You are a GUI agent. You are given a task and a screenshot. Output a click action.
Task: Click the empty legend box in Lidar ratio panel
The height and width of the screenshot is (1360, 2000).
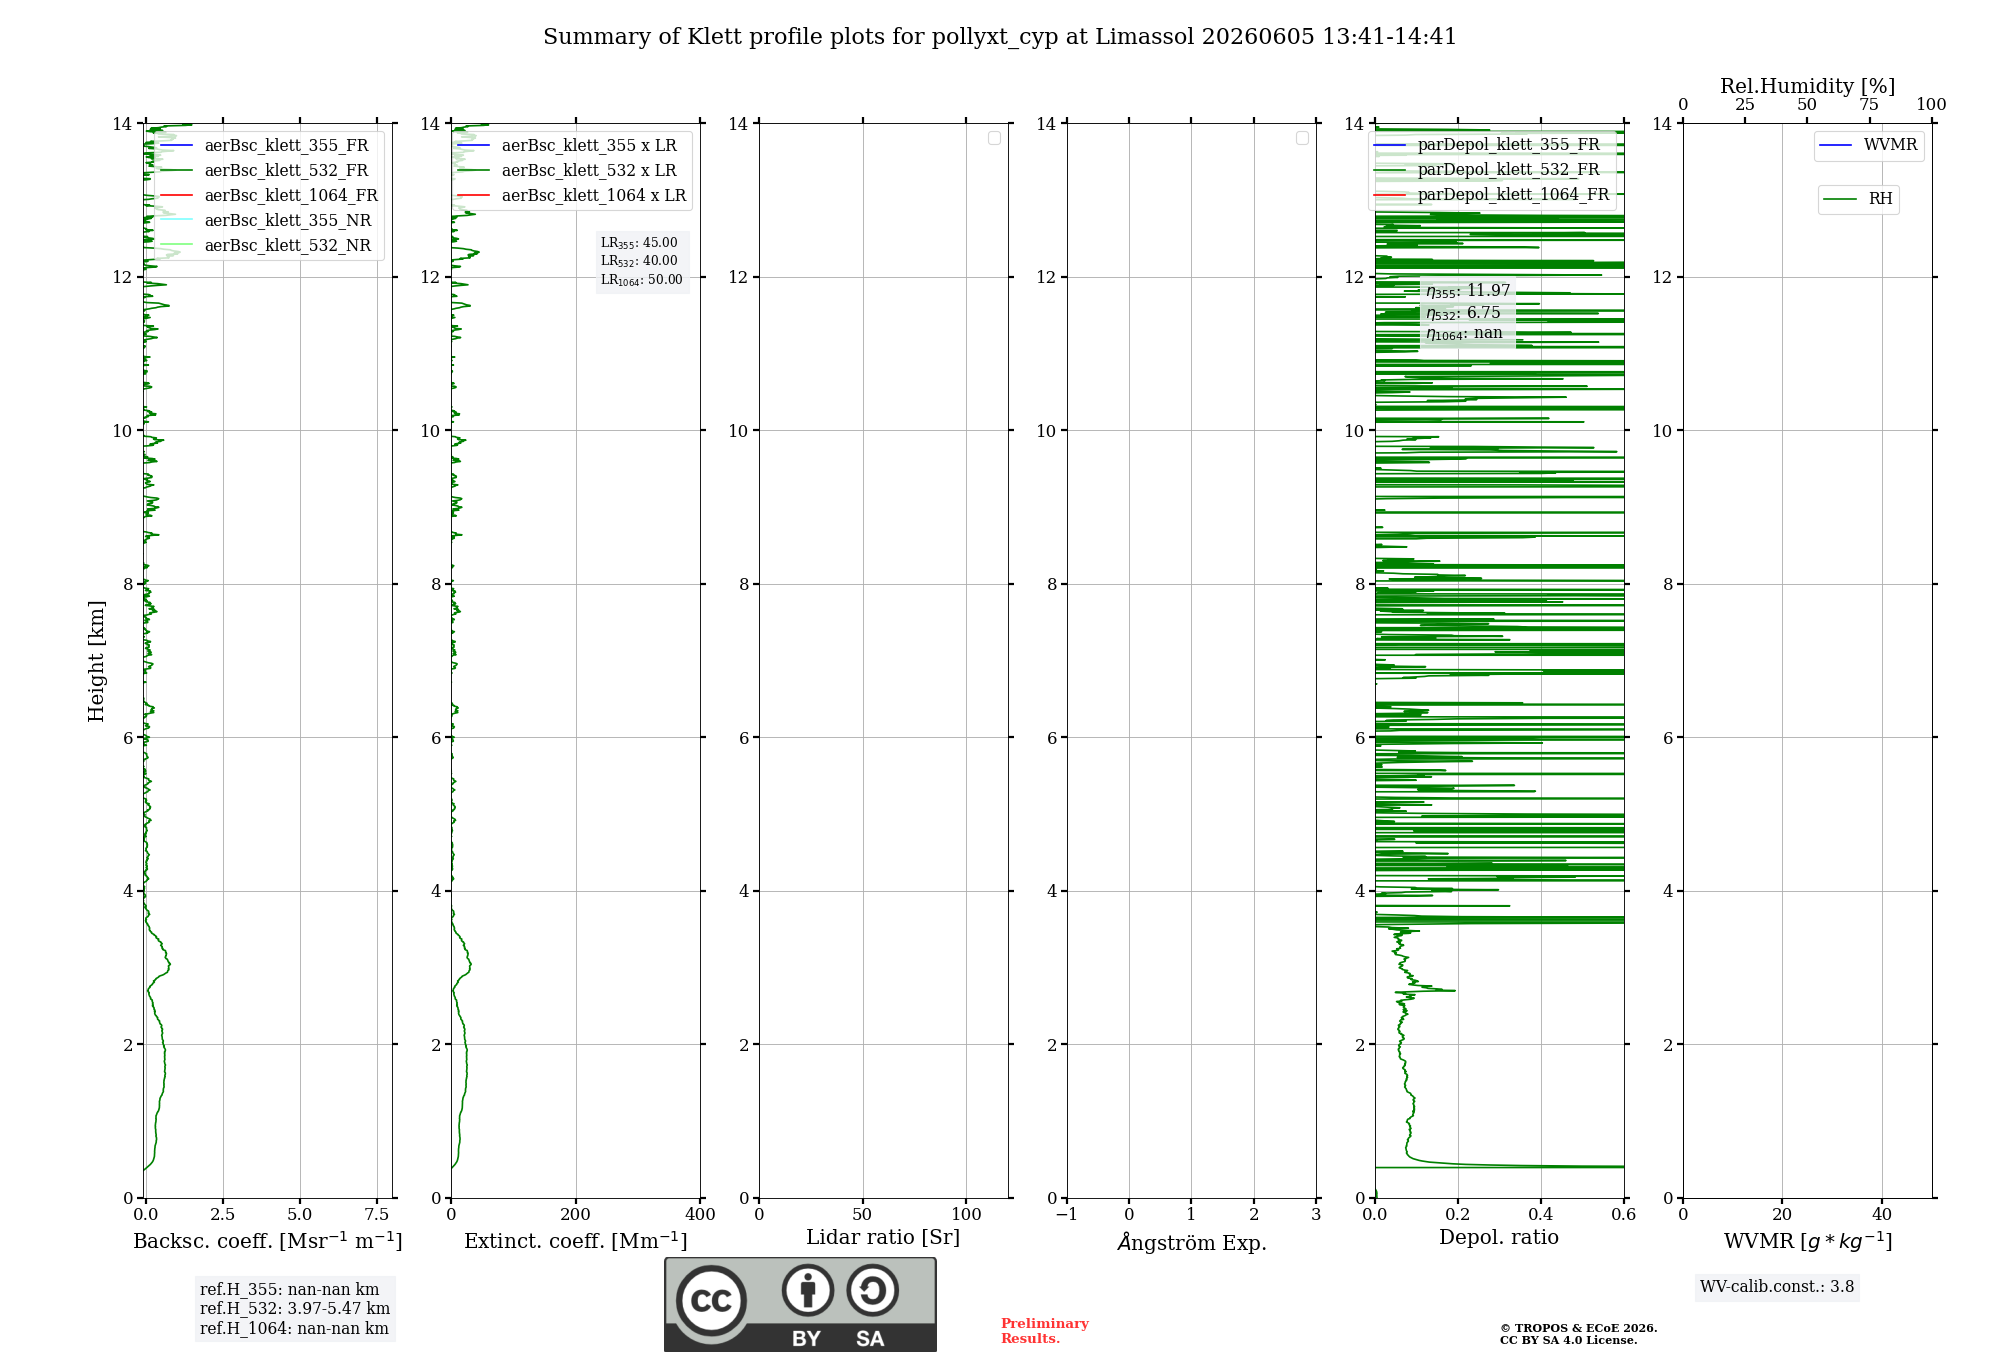[x=994, y=138]
